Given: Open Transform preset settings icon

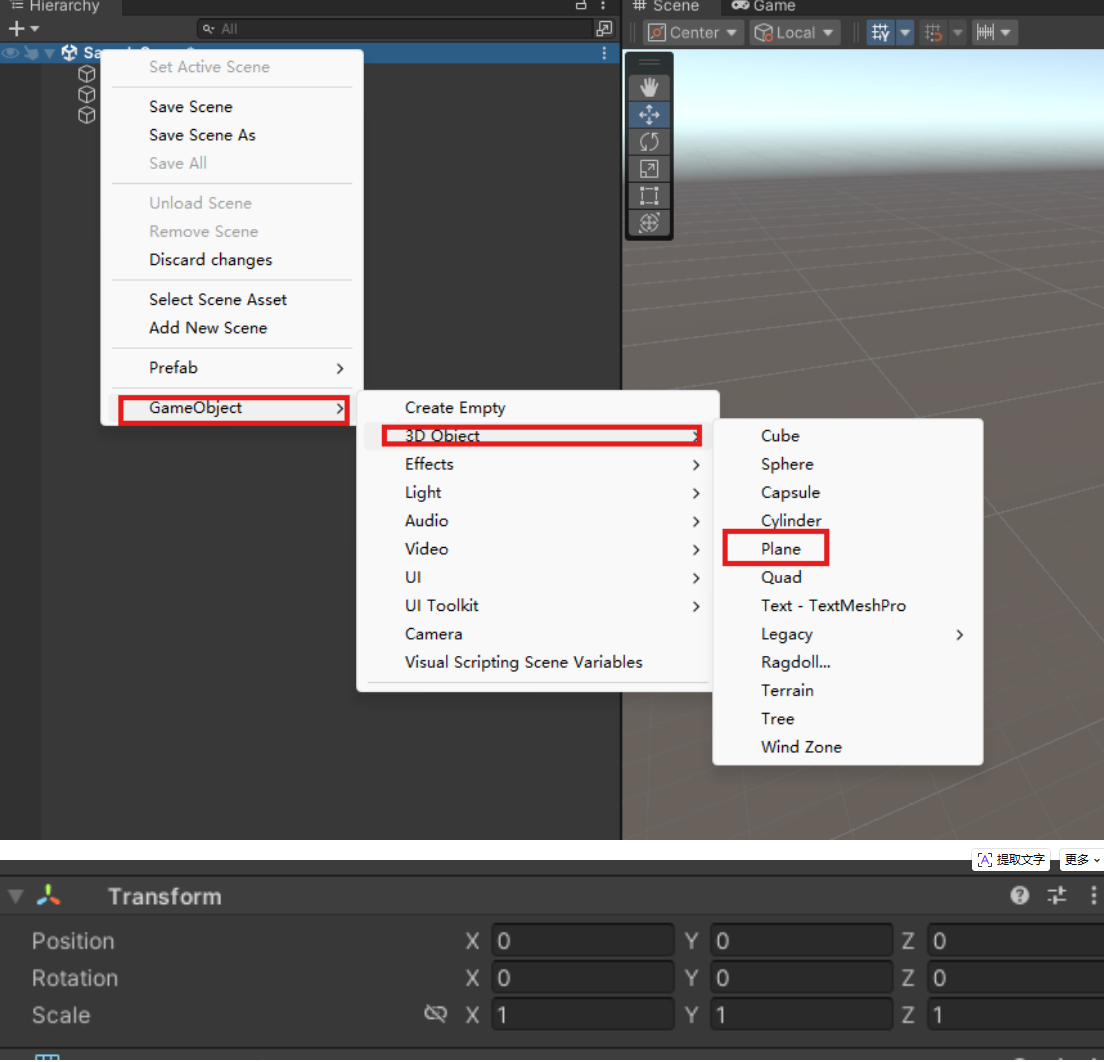Looking at the screenshot, I should coord(1057,896).
